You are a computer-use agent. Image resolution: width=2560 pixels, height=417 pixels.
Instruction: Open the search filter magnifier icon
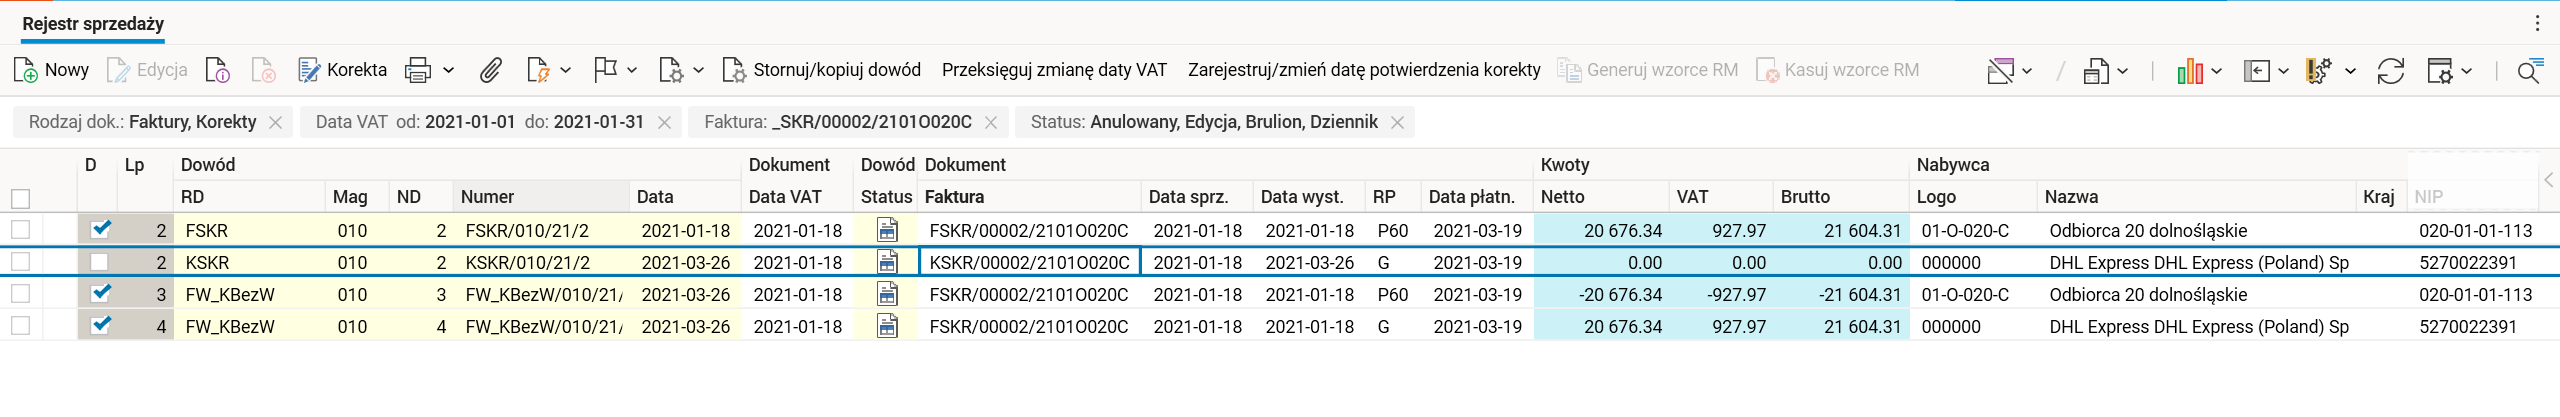(2528, 71)
